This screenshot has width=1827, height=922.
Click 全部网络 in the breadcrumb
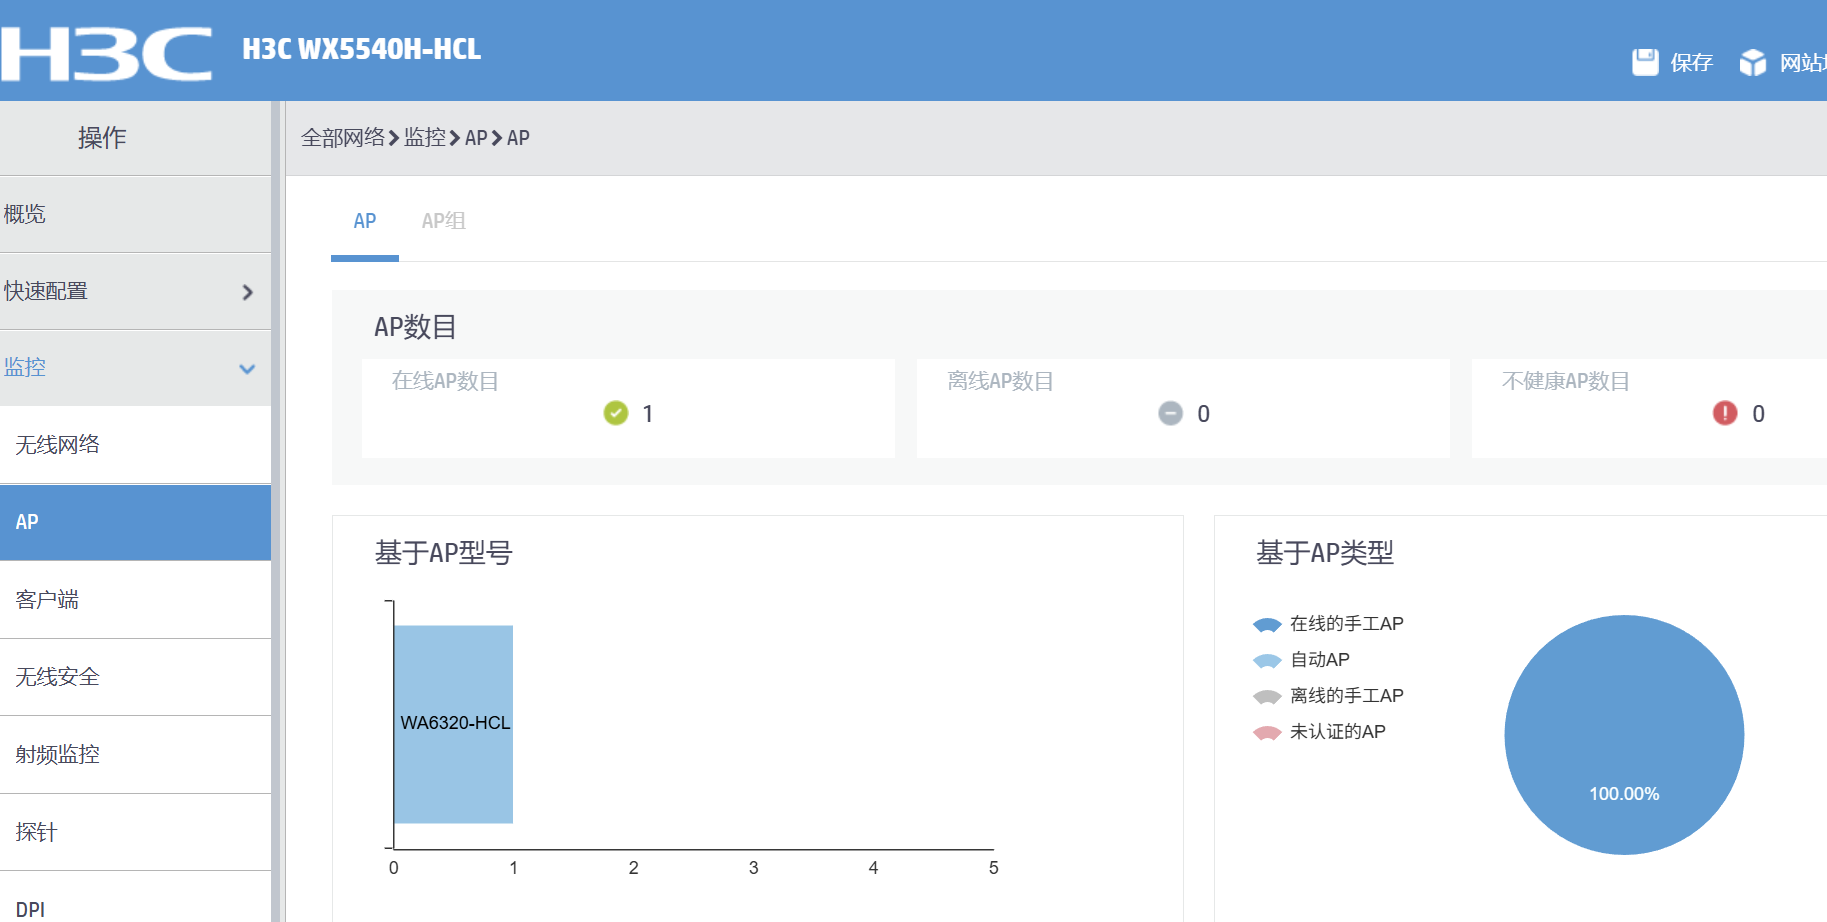click(342, 138)
